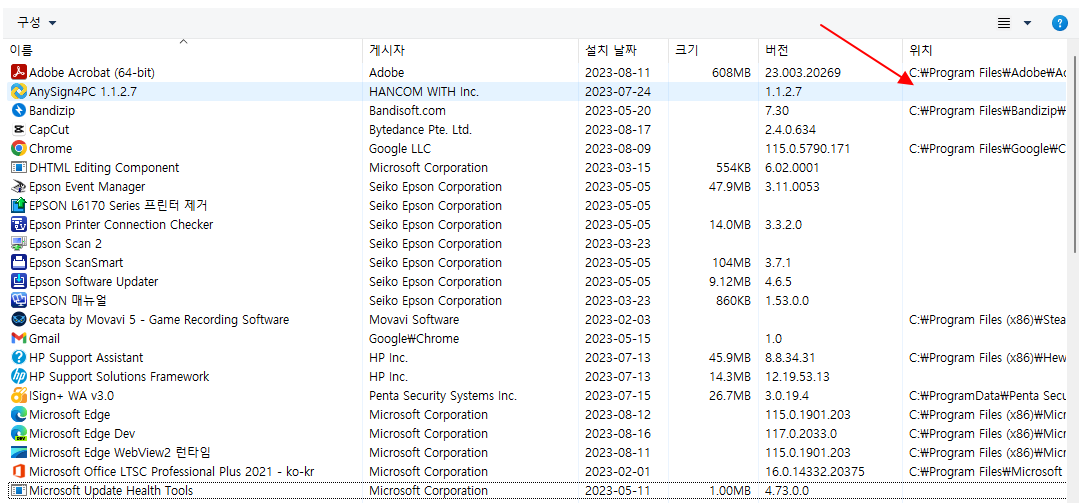This screenshot has height=503, width=1079.
Task: Click the Microsoft Edge Dev icon
Action: 19,434
